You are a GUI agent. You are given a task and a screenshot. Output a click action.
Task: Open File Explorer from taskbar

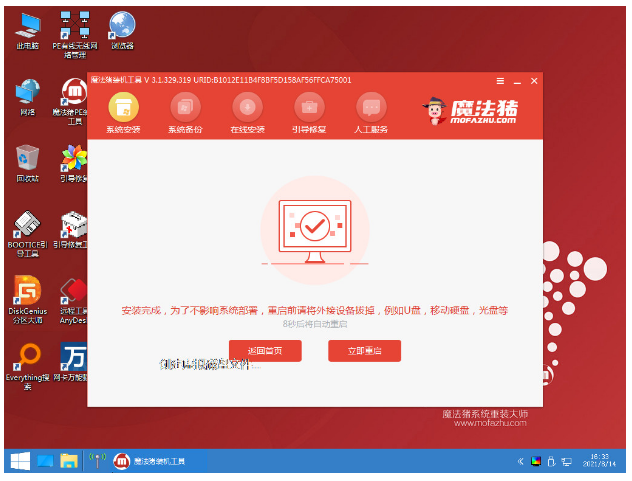coord(69,461)
